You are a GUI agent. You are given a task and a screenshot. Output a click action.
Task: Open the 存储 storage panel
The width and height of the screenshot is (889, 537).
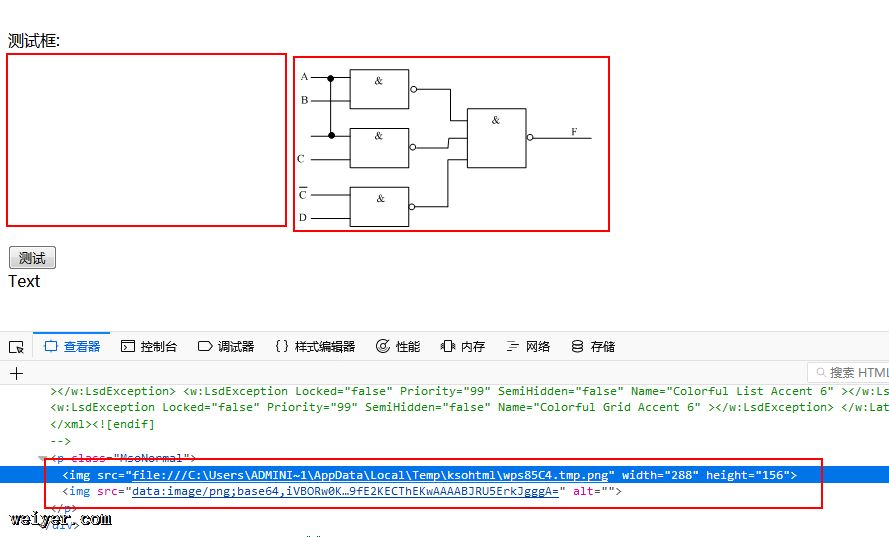tap(593, 347)
